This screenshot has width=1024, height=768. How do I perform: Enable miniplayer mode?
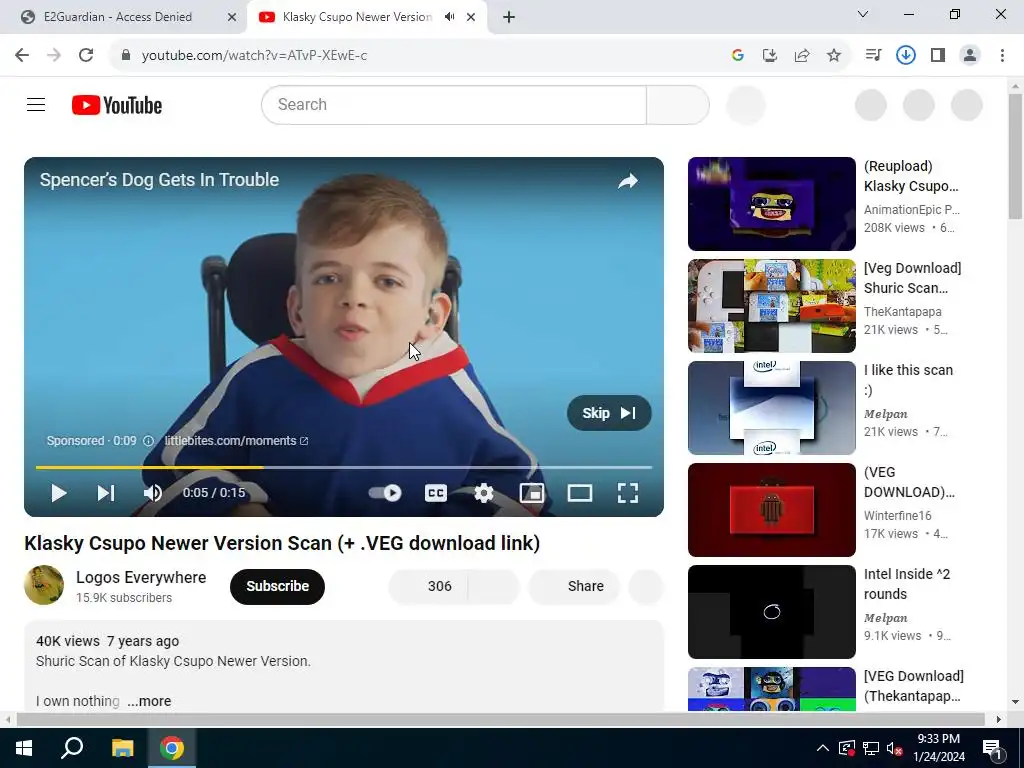[x=532, y=493]
